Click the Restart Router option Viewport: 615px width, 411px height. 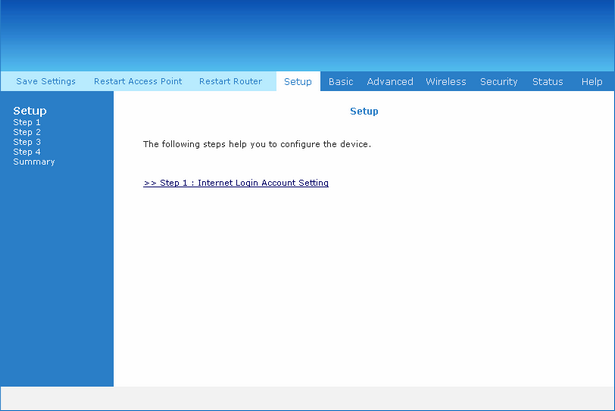click(231, 81)
